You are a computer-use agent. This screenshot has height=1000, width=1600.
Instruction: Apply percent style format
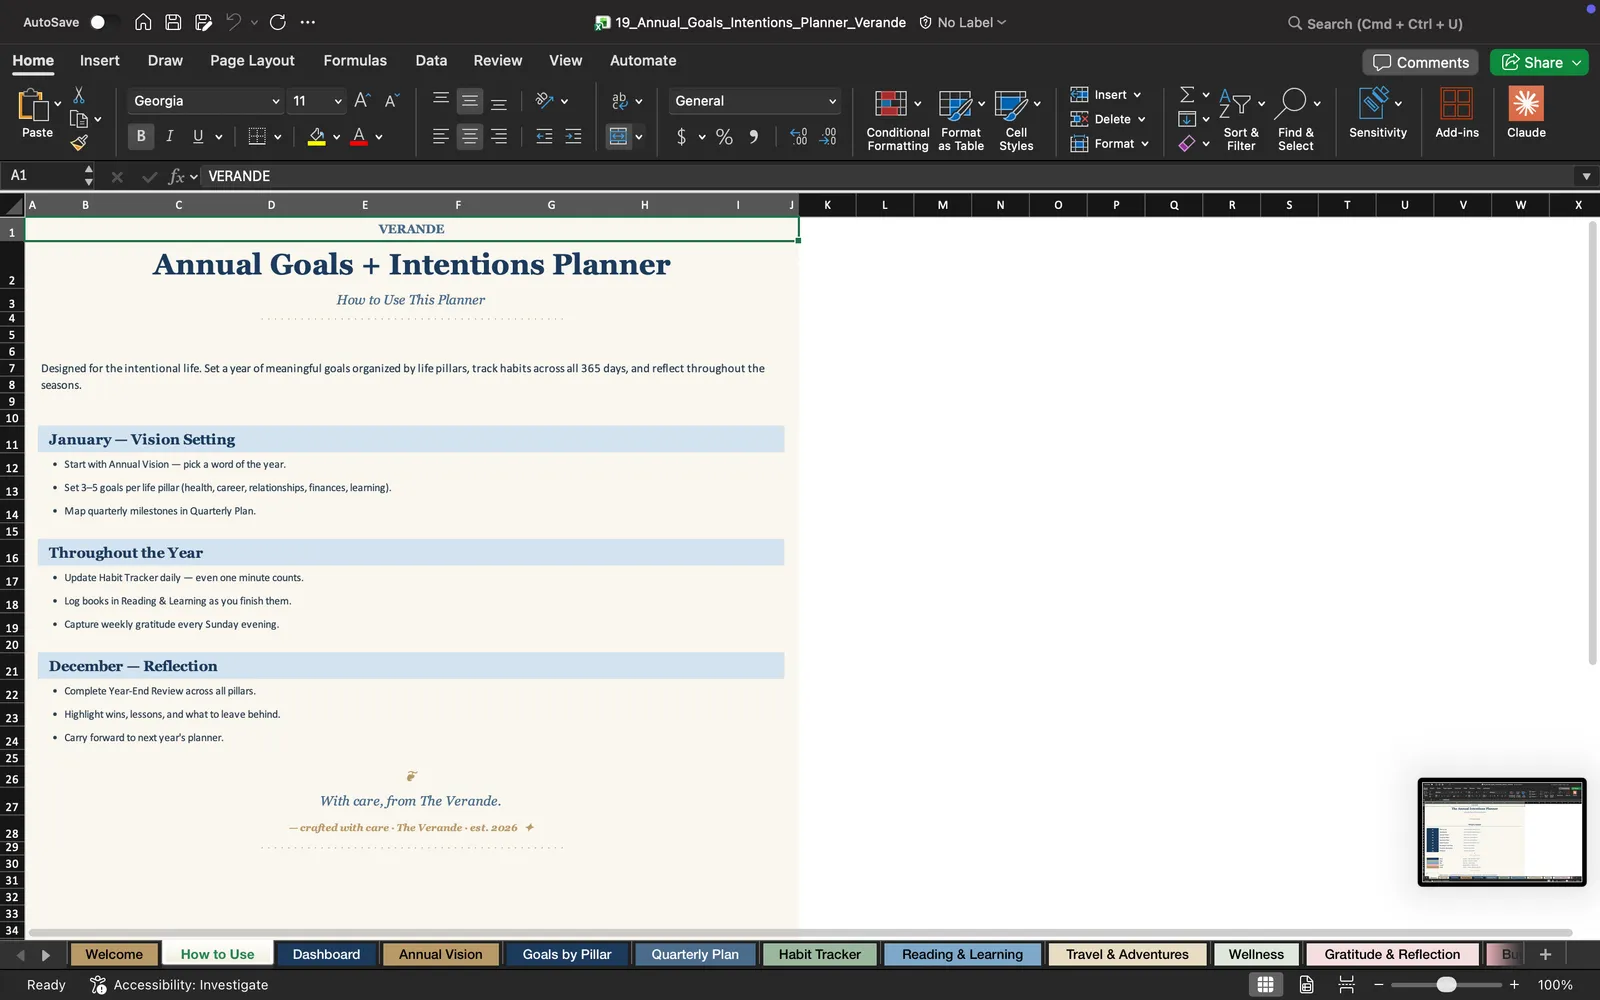(724, 136)
